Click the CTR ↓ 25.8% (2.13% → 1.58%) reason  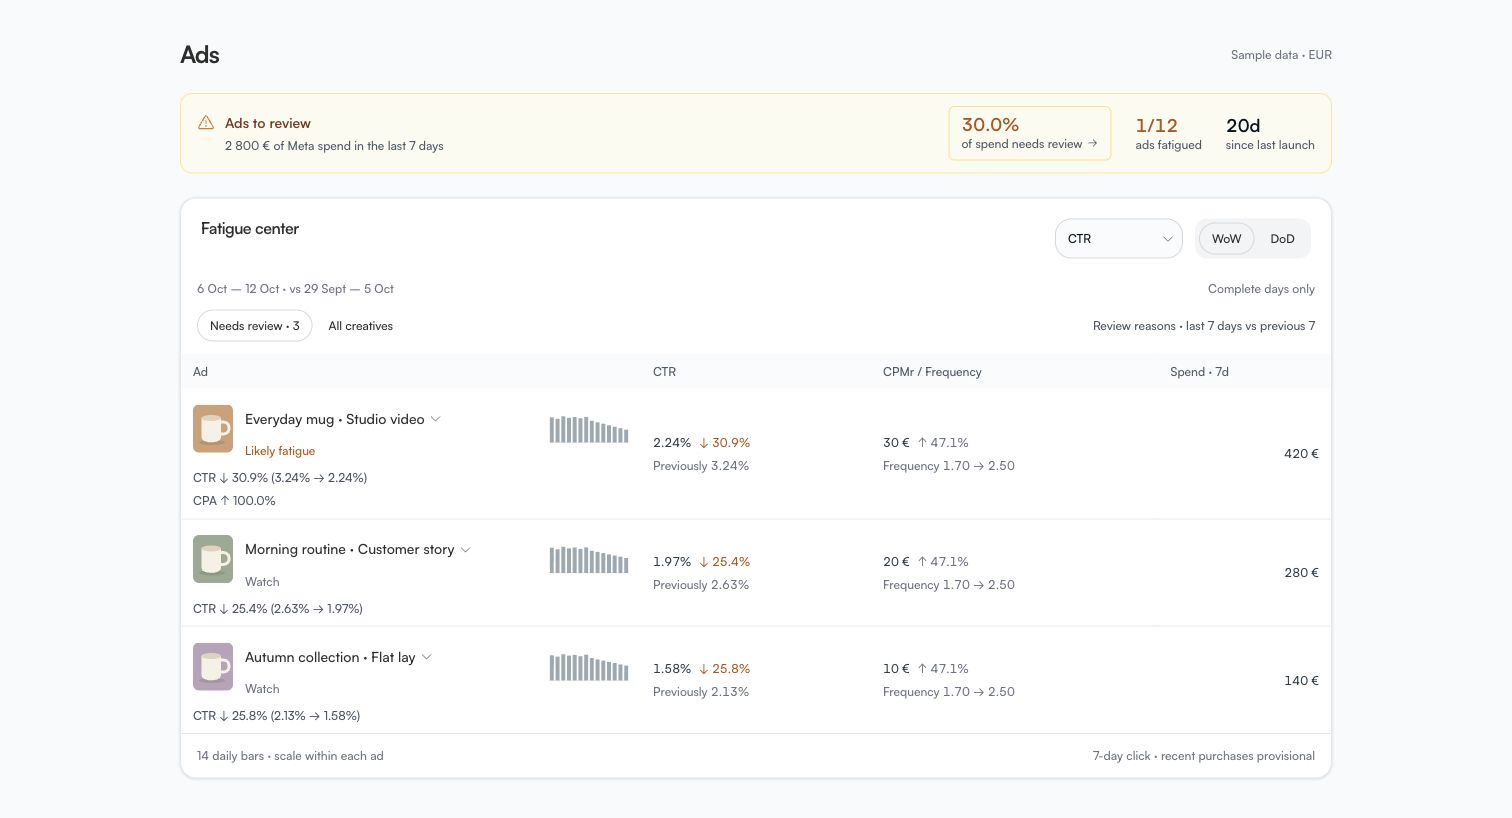pos(276,715)
